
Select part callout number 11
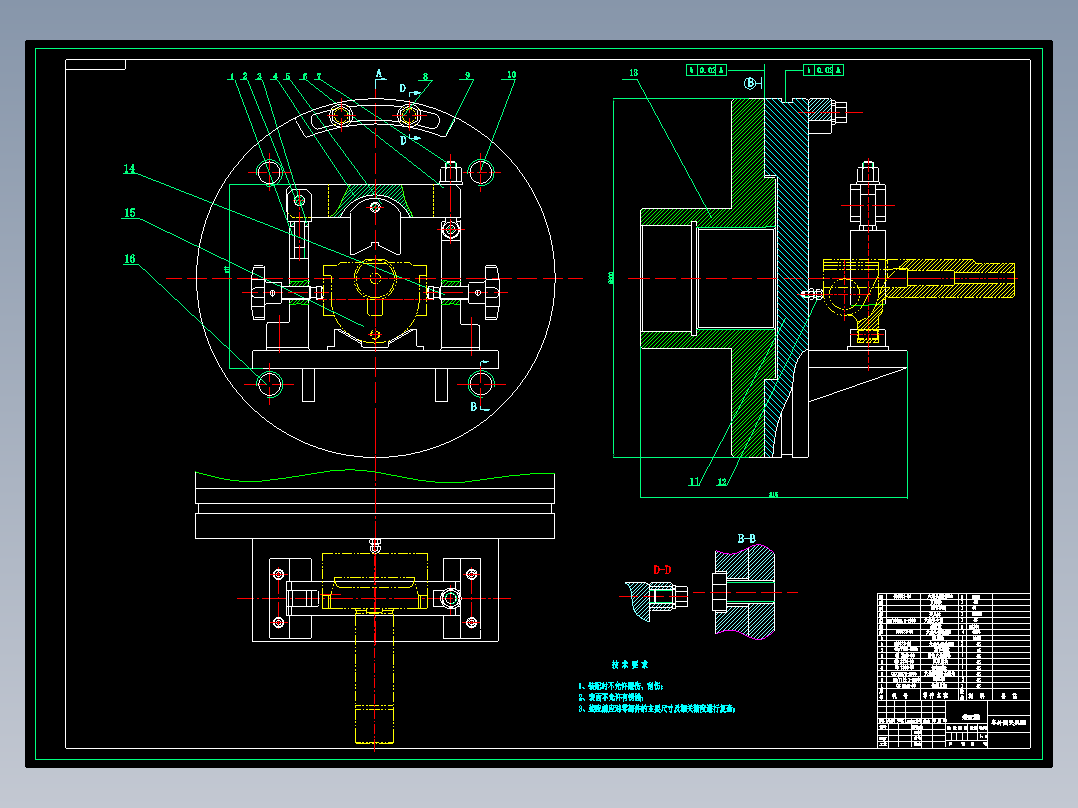point(694,481)
